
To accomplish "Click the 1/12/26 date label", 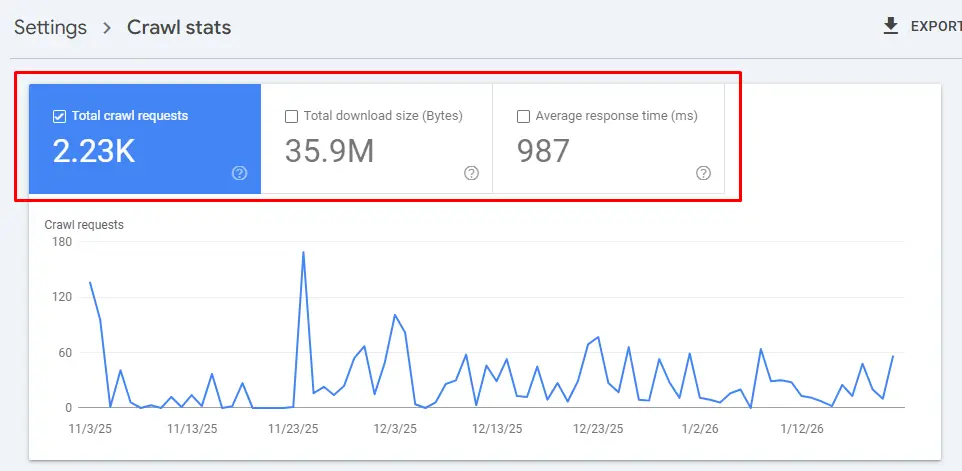I will (802, 429).
